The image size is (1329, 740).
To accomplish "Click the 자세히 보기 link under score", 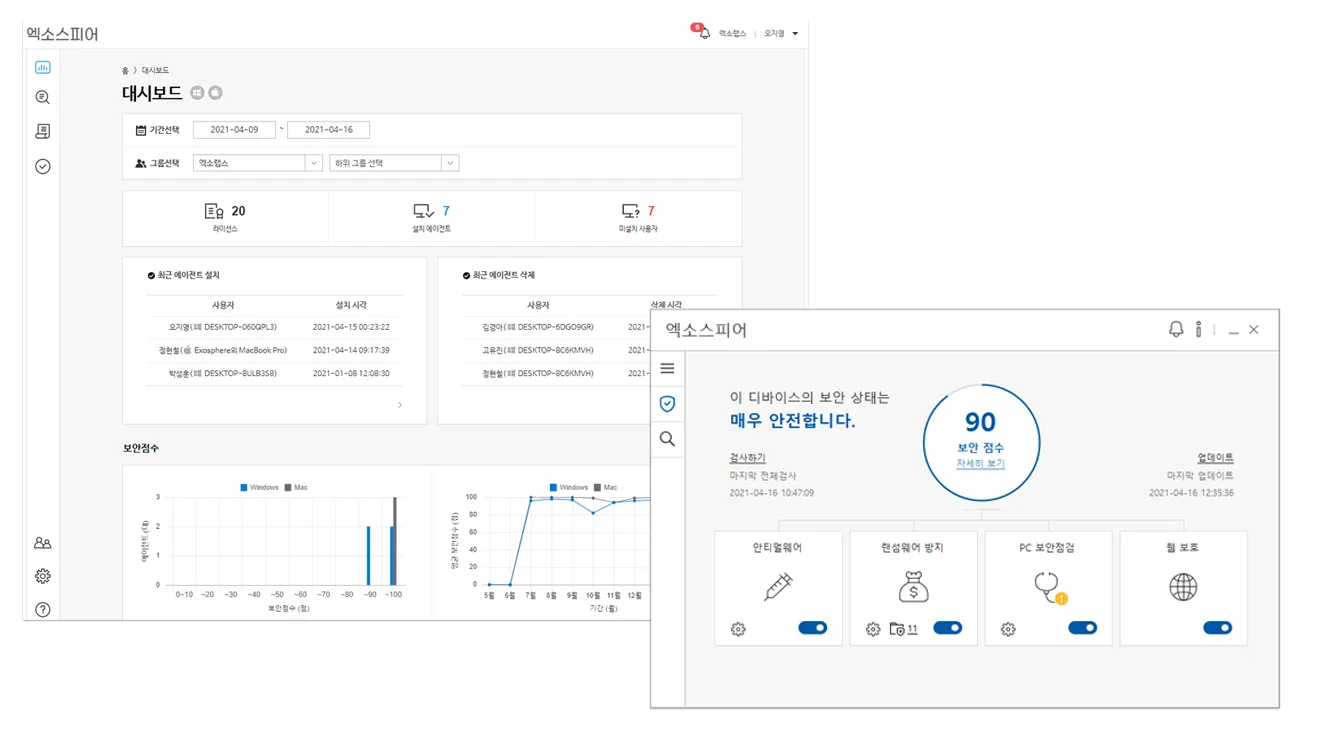I will click(x=980, y=464).
